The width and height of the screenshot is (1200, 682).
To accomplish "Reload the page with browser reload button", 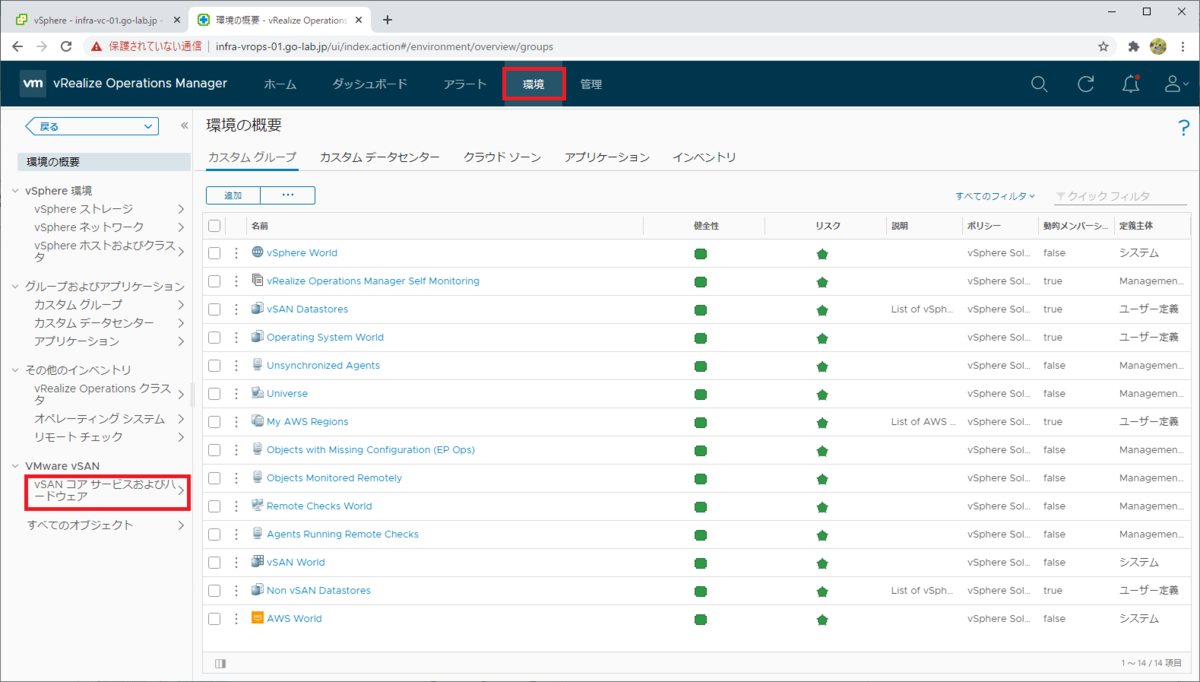I will tap(66, 46).
